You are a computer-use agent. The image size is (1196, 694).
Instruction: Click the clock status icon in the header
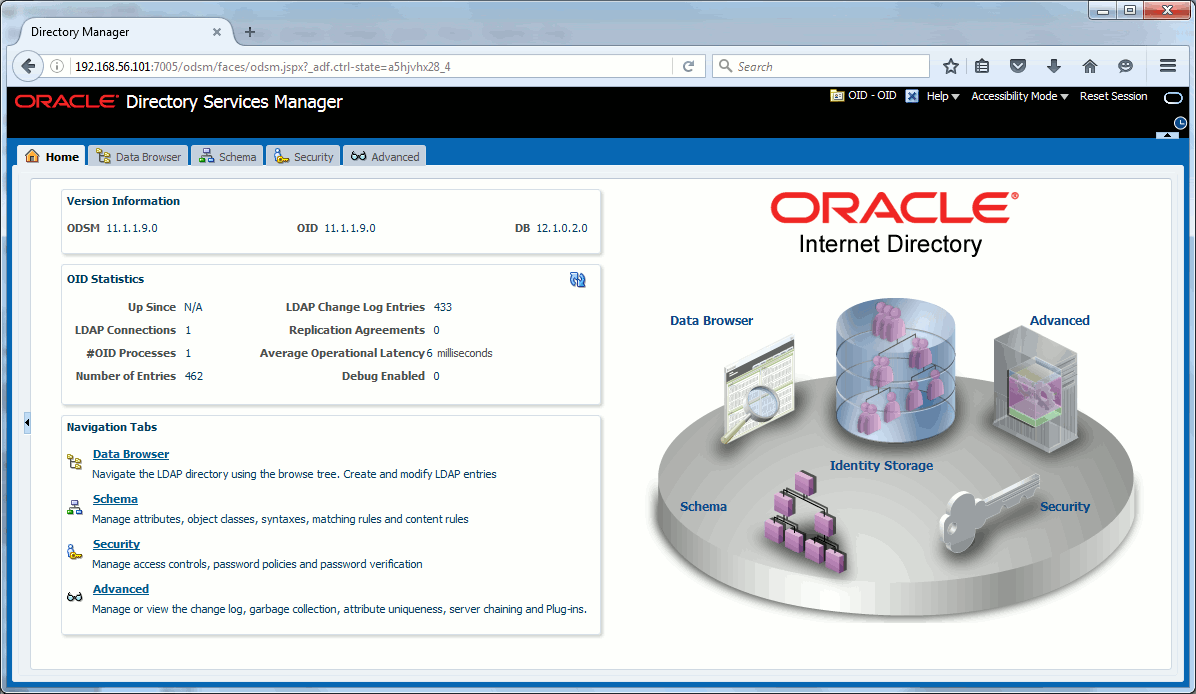(1180, 123)
